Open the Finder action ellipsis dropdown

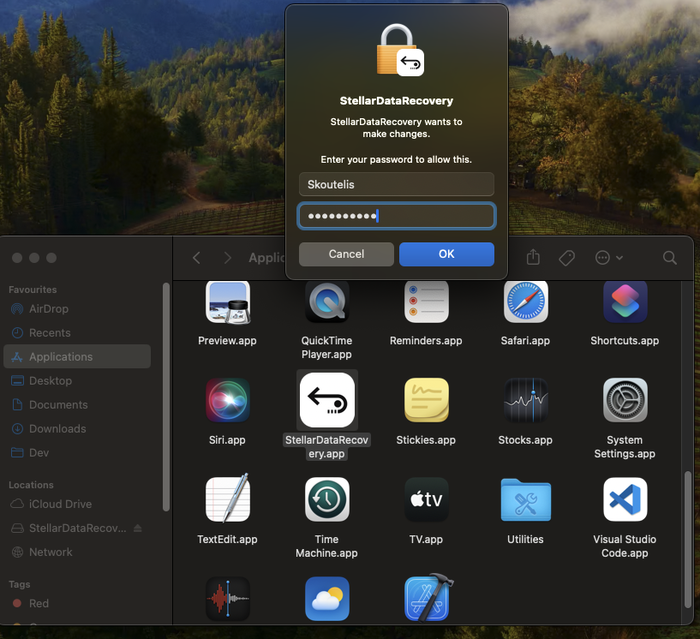pos(609,258)
